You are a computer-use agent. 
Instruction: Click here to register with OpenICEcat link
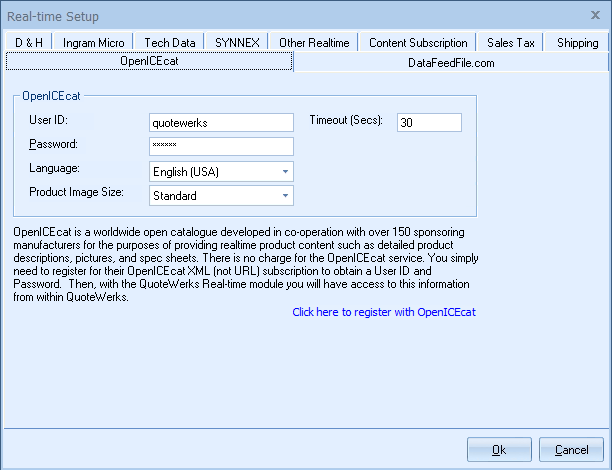pyautogui.click(x=384, y=312)
